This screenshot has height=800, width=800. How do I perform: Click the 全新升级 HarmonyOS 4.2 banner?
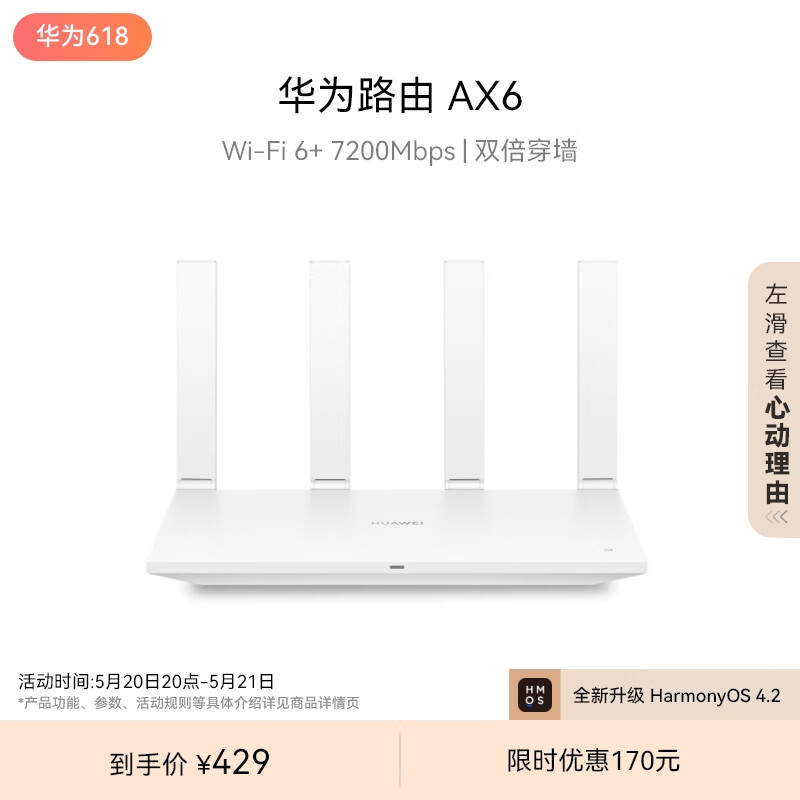click(655, 695)
